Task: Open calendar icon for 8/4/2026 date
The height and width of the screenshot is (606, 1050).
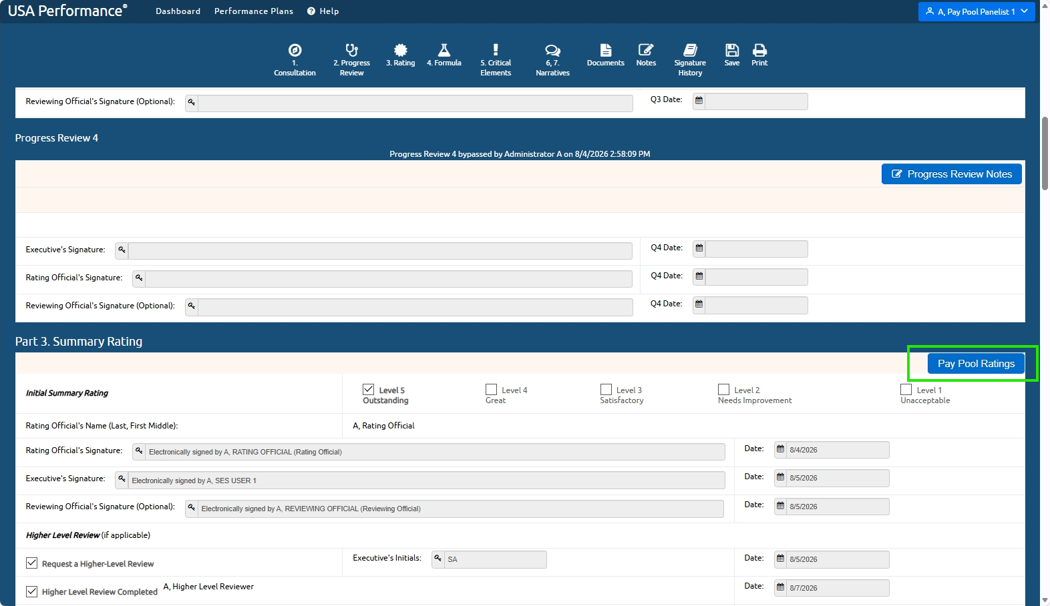Action: click(780, 449)
